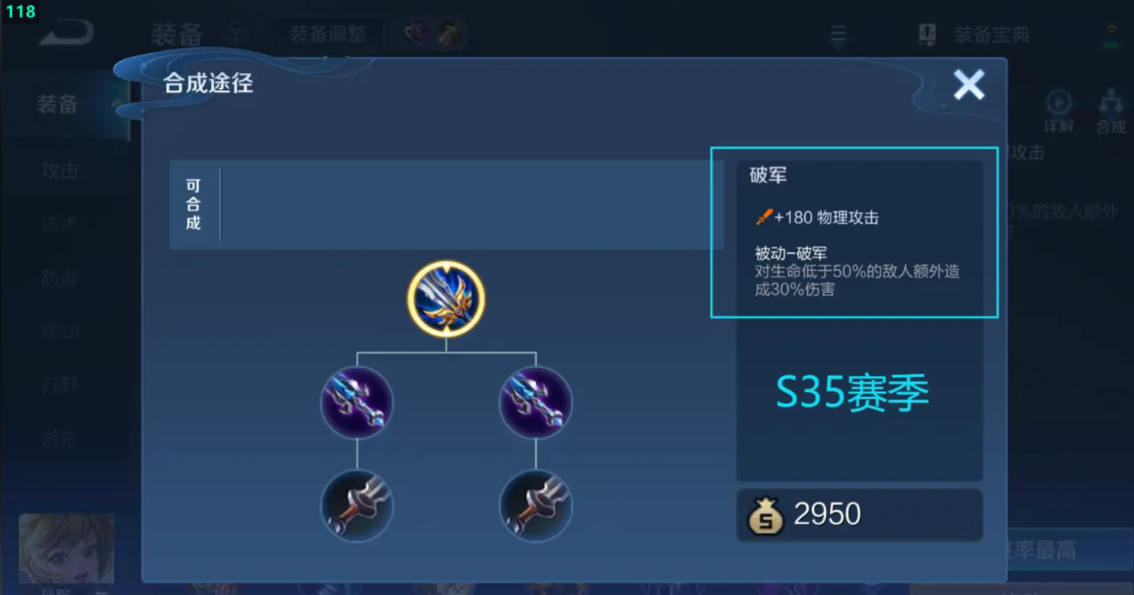Switch to the 移动 category tab
The height and width of the screenshot is (595, 1134).
60,331
